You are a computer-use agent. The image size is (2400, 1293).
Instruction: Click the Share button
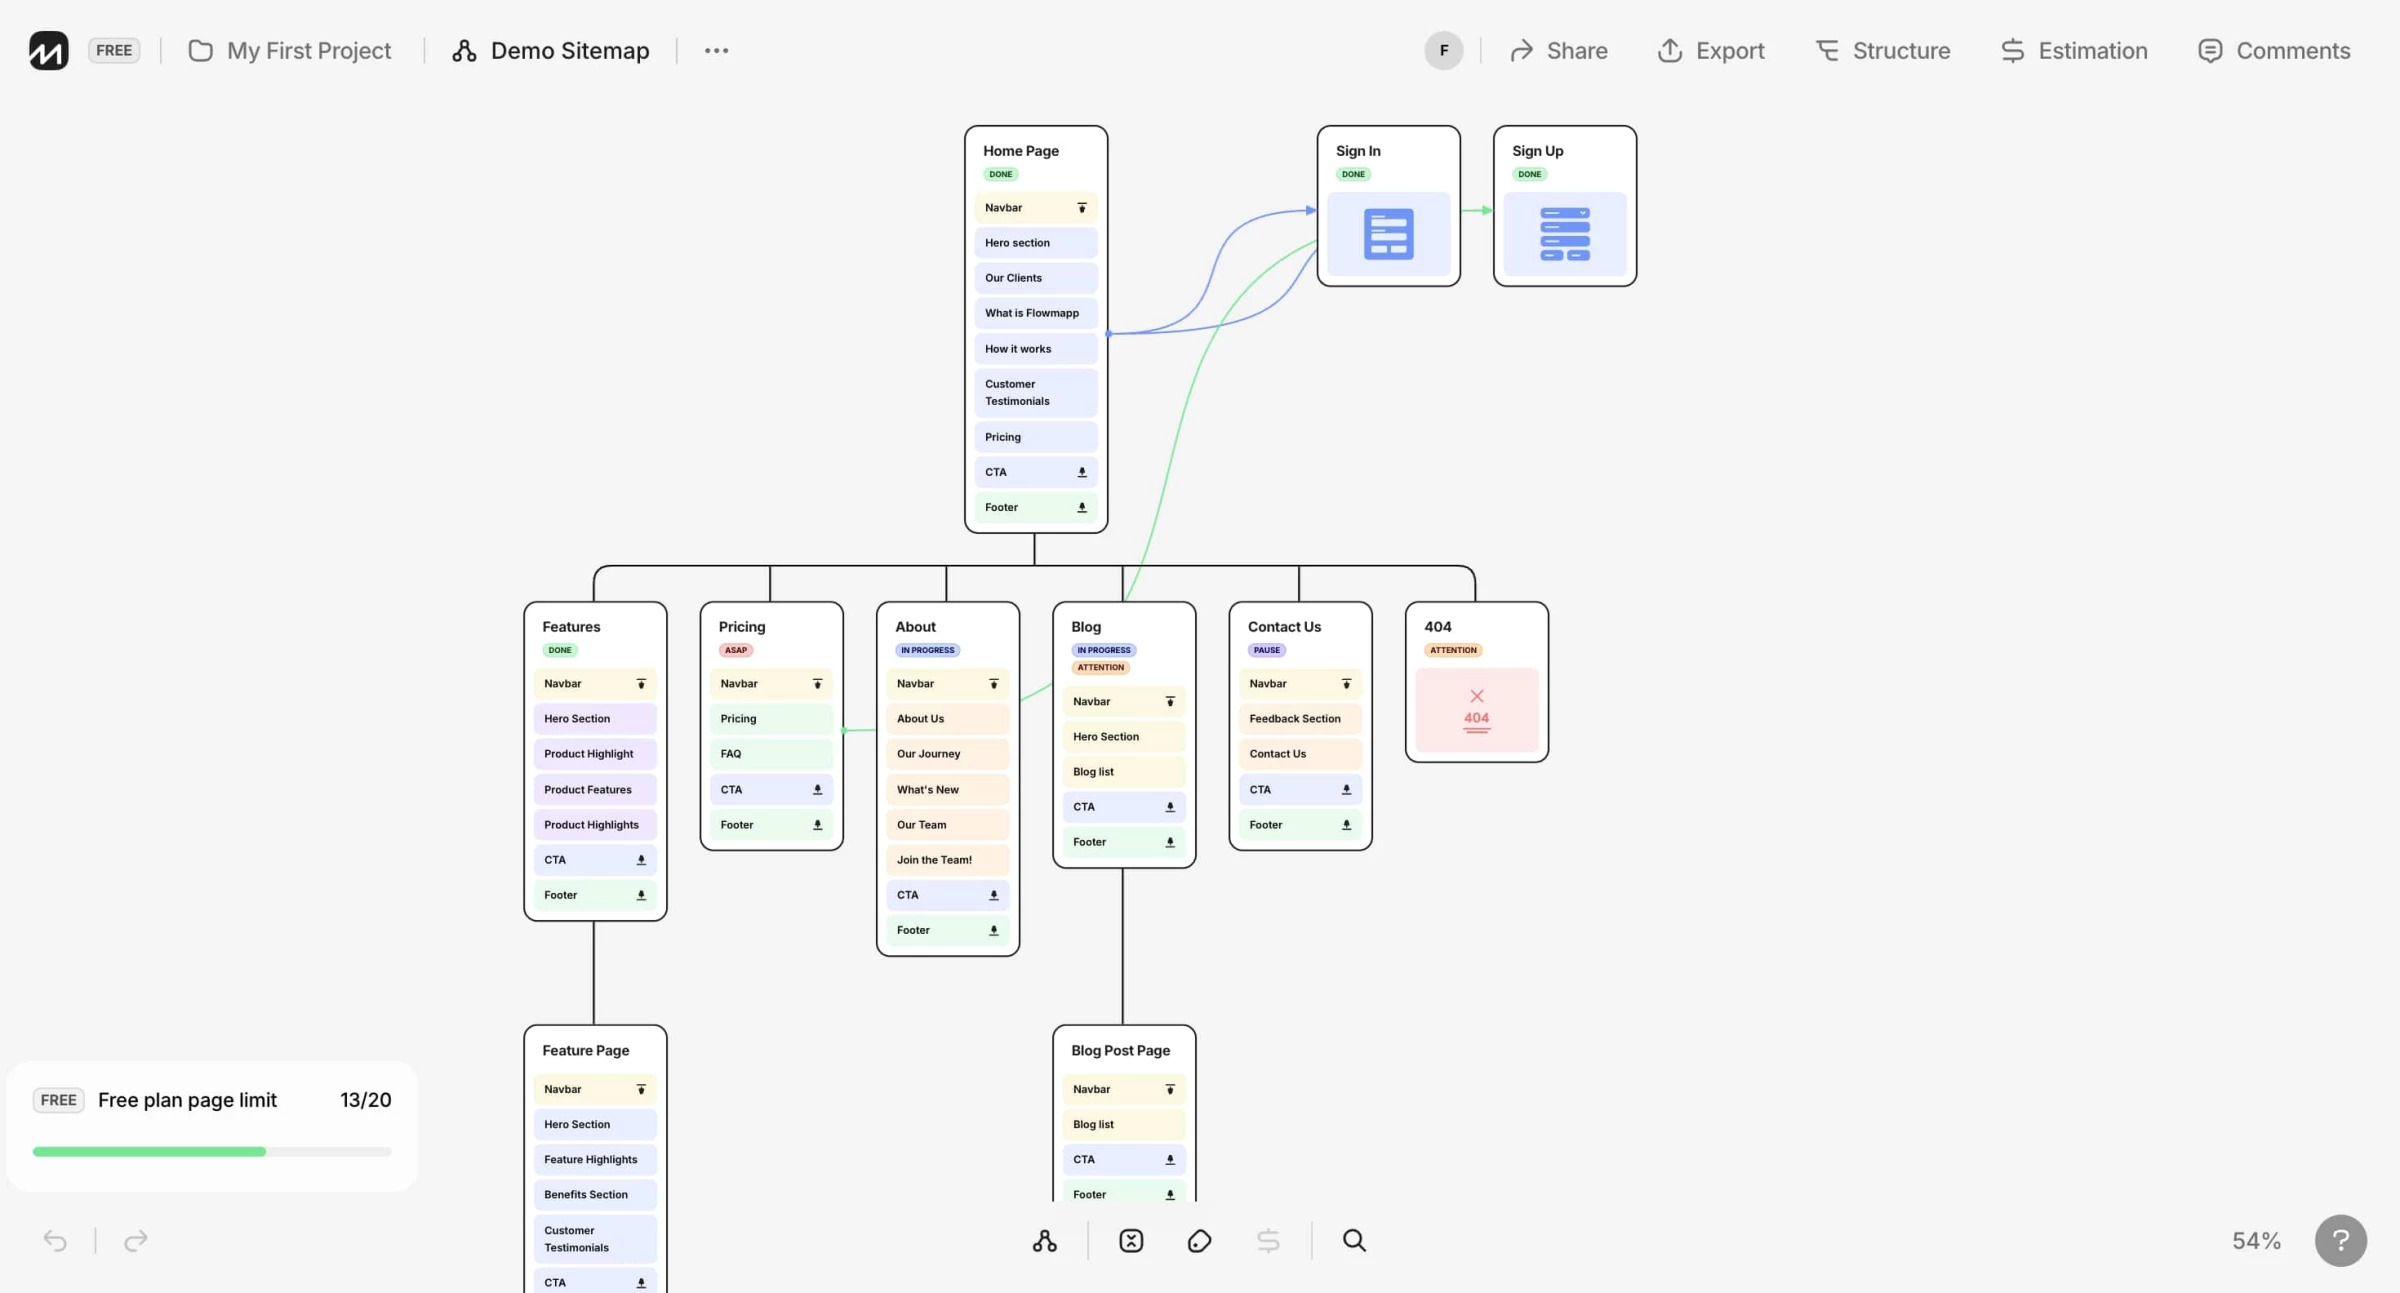[1558, 50]
